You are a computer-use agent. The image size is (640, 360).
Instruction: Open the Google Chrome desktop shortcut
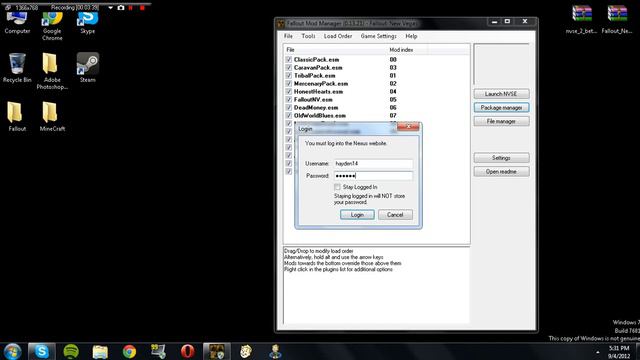pos(52,26)
